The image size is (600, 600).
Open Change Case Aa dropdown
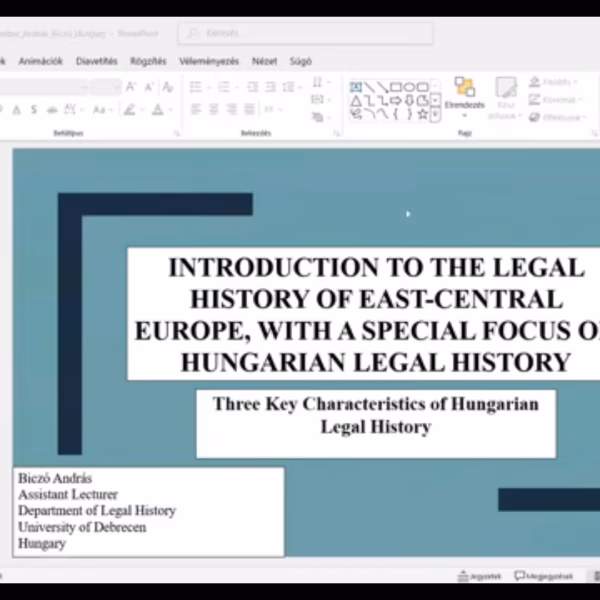(103, 110)
